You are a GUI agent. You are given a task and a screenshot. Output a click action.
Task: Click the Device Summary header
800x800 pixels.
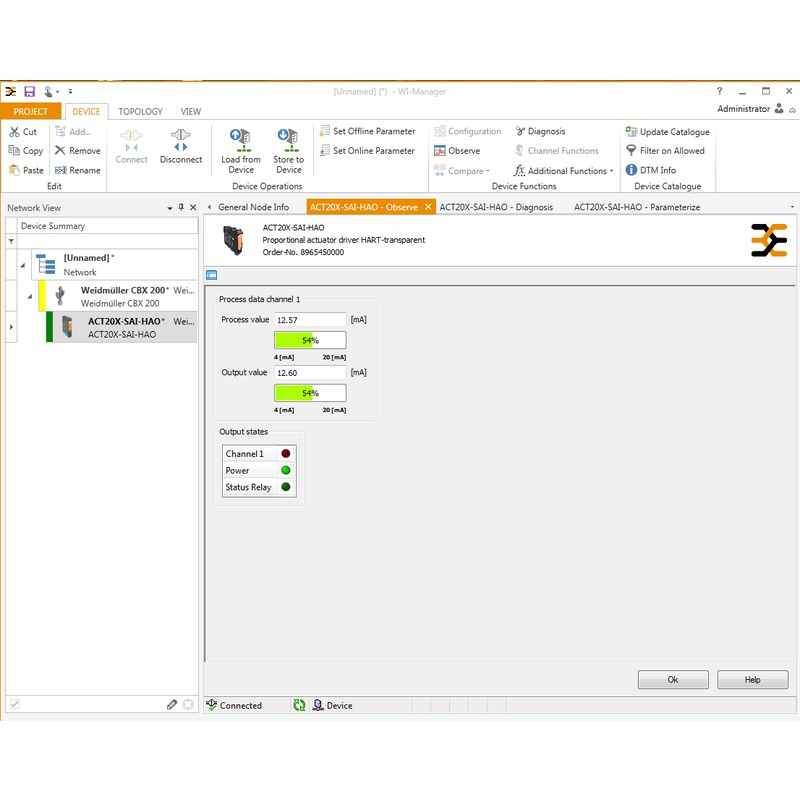pos(108,226)
